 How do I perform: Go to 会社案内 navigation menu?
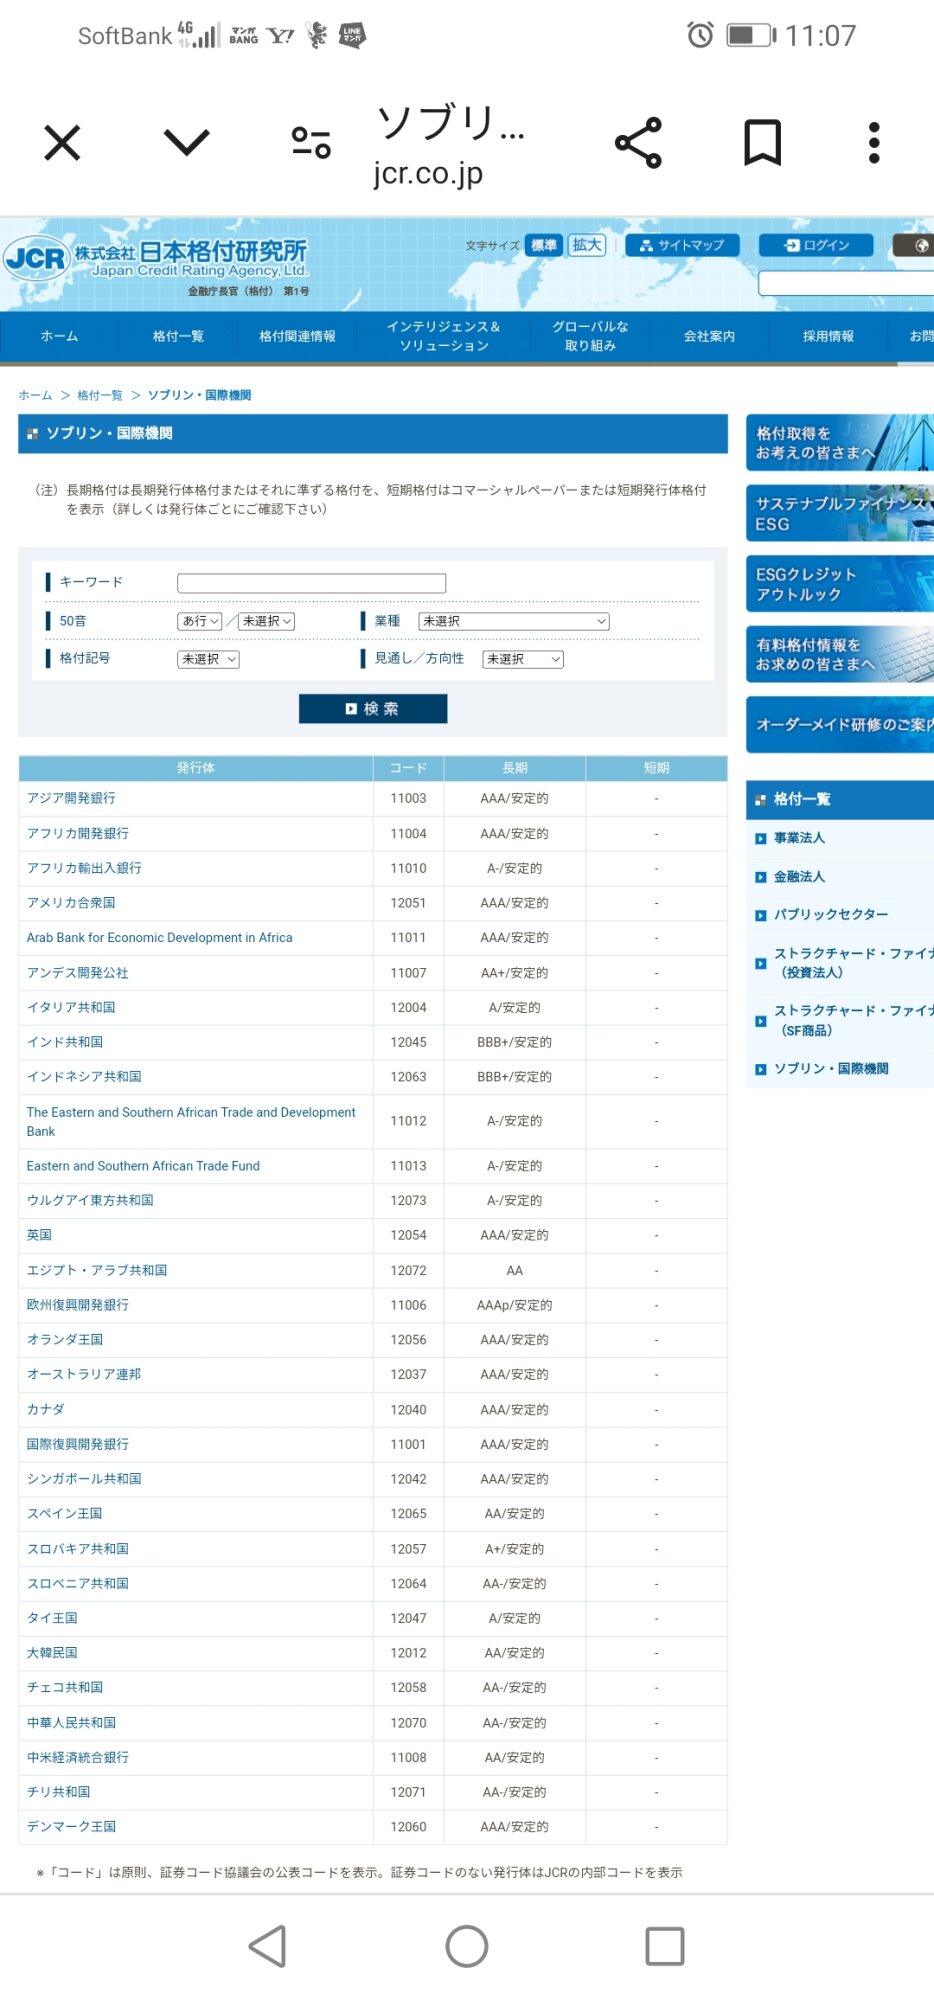709,336
